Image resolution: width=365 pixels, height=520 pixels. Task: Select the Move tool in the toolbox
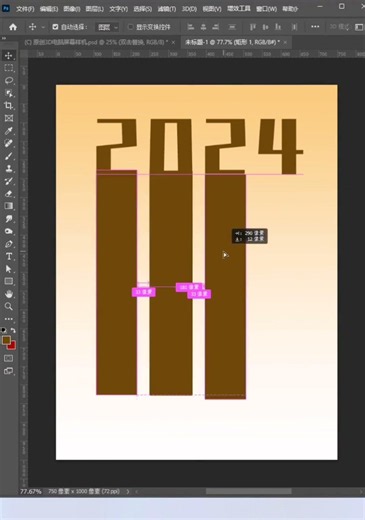click(9, 55)
